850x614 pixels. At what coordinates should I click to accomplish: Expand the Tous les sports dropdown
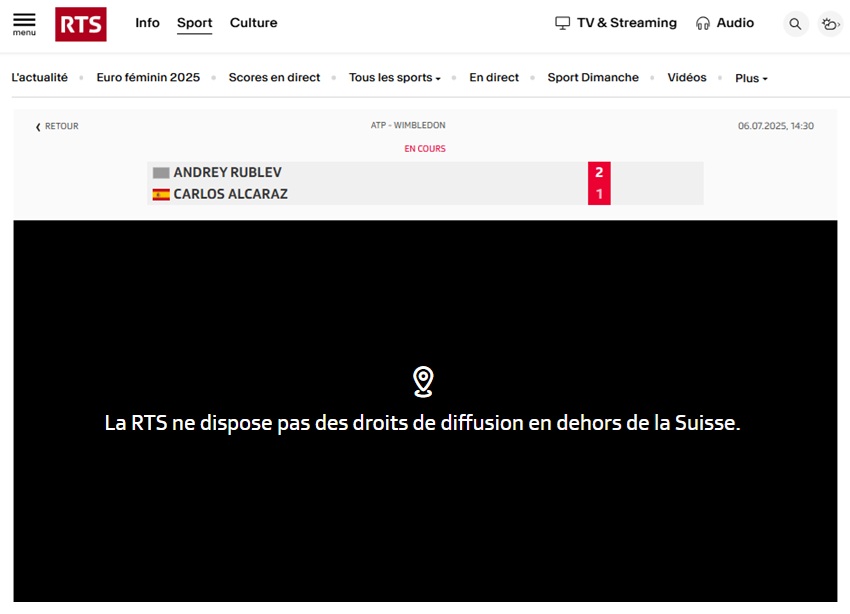pyautogui.click(x=394, y=78)
